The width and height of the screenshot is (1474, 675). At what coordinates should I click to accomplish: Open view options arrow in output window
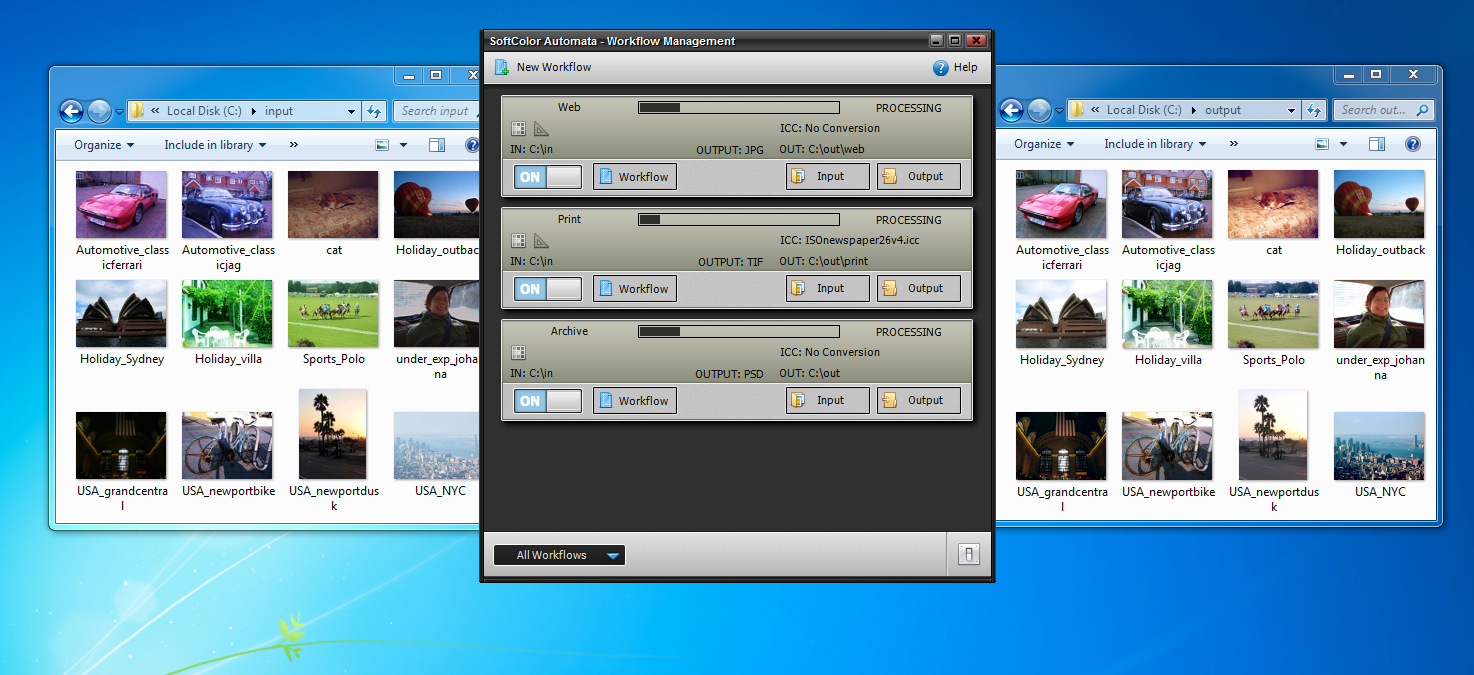point(1343,144)
